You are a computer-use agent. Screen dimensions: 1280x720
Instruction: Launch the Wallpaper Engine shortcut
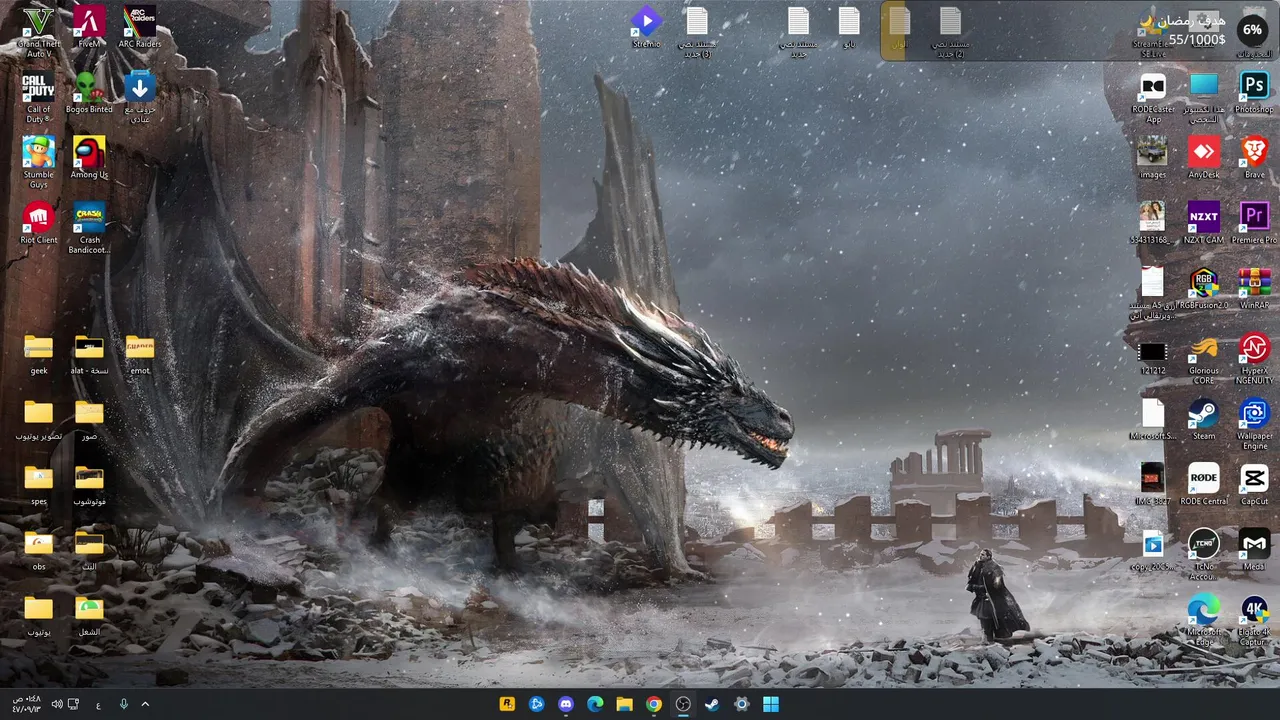1254,425
